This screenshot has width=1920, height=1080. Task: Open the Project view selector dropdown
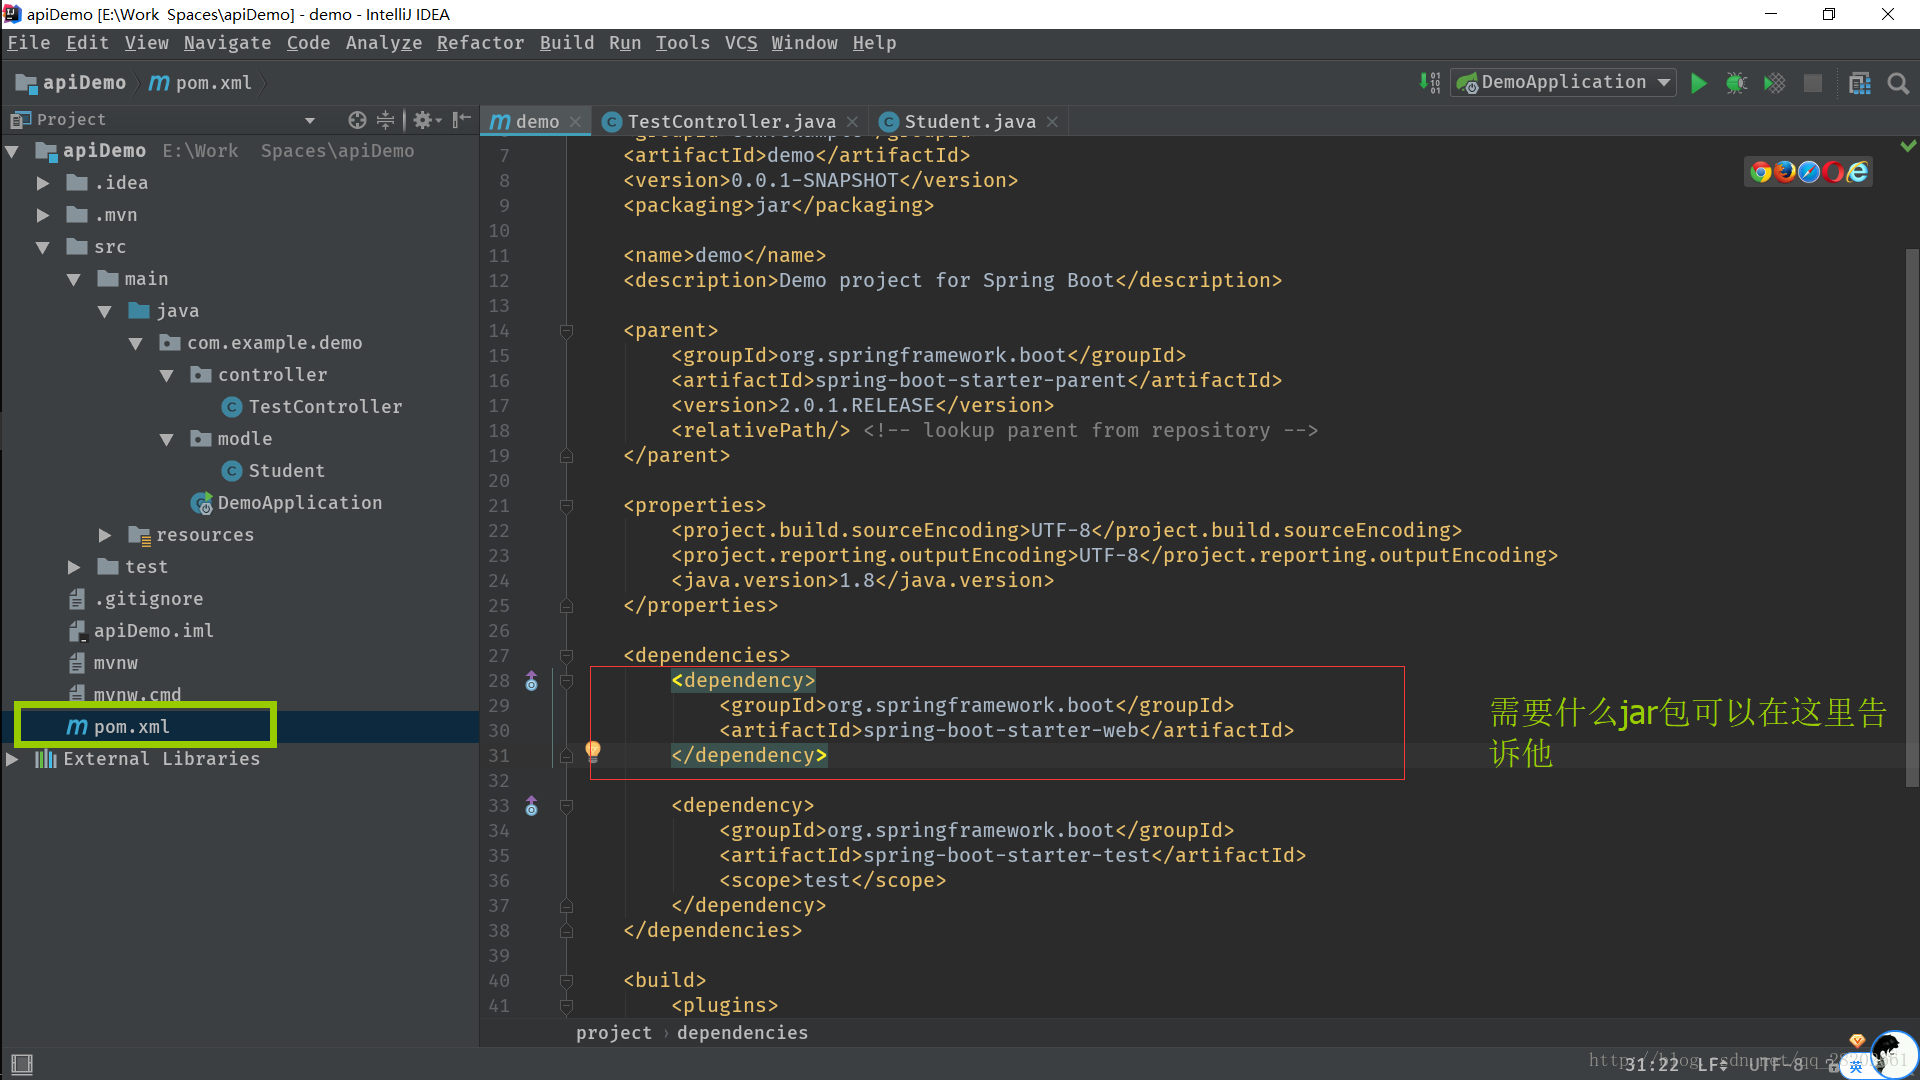(309, 121)
